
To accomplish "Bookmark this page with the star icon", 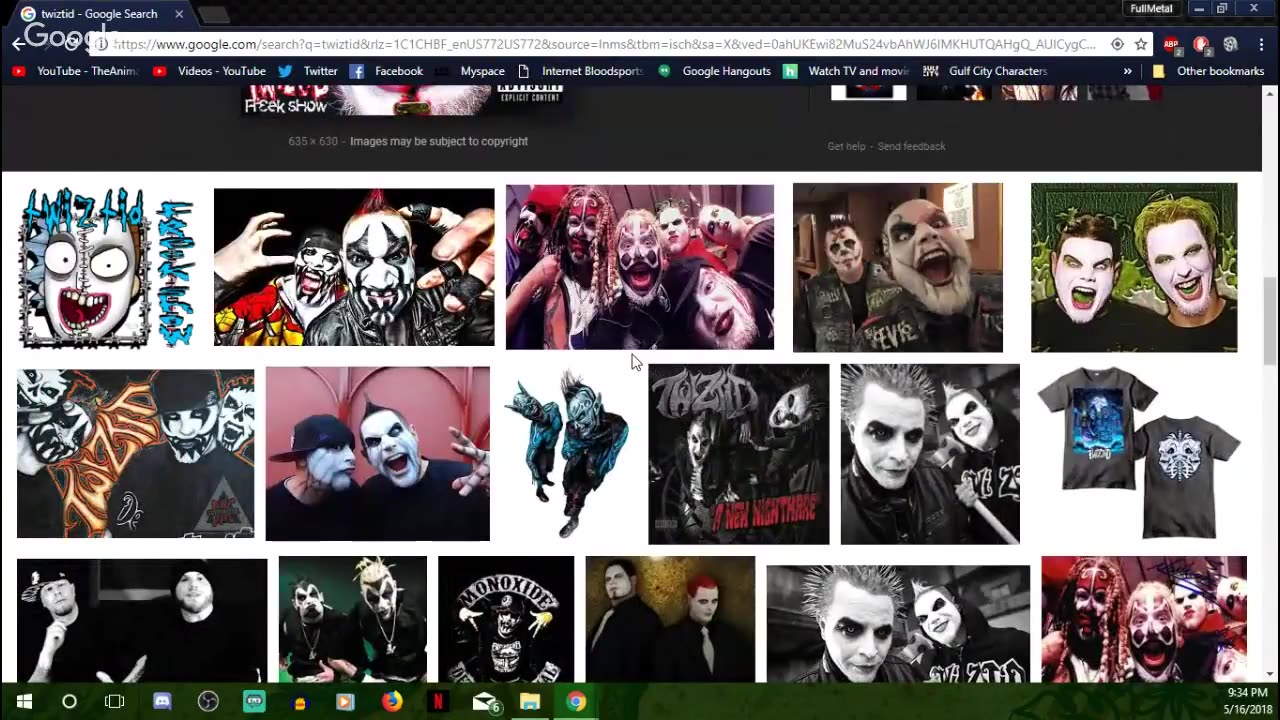I will [1141, 44].
